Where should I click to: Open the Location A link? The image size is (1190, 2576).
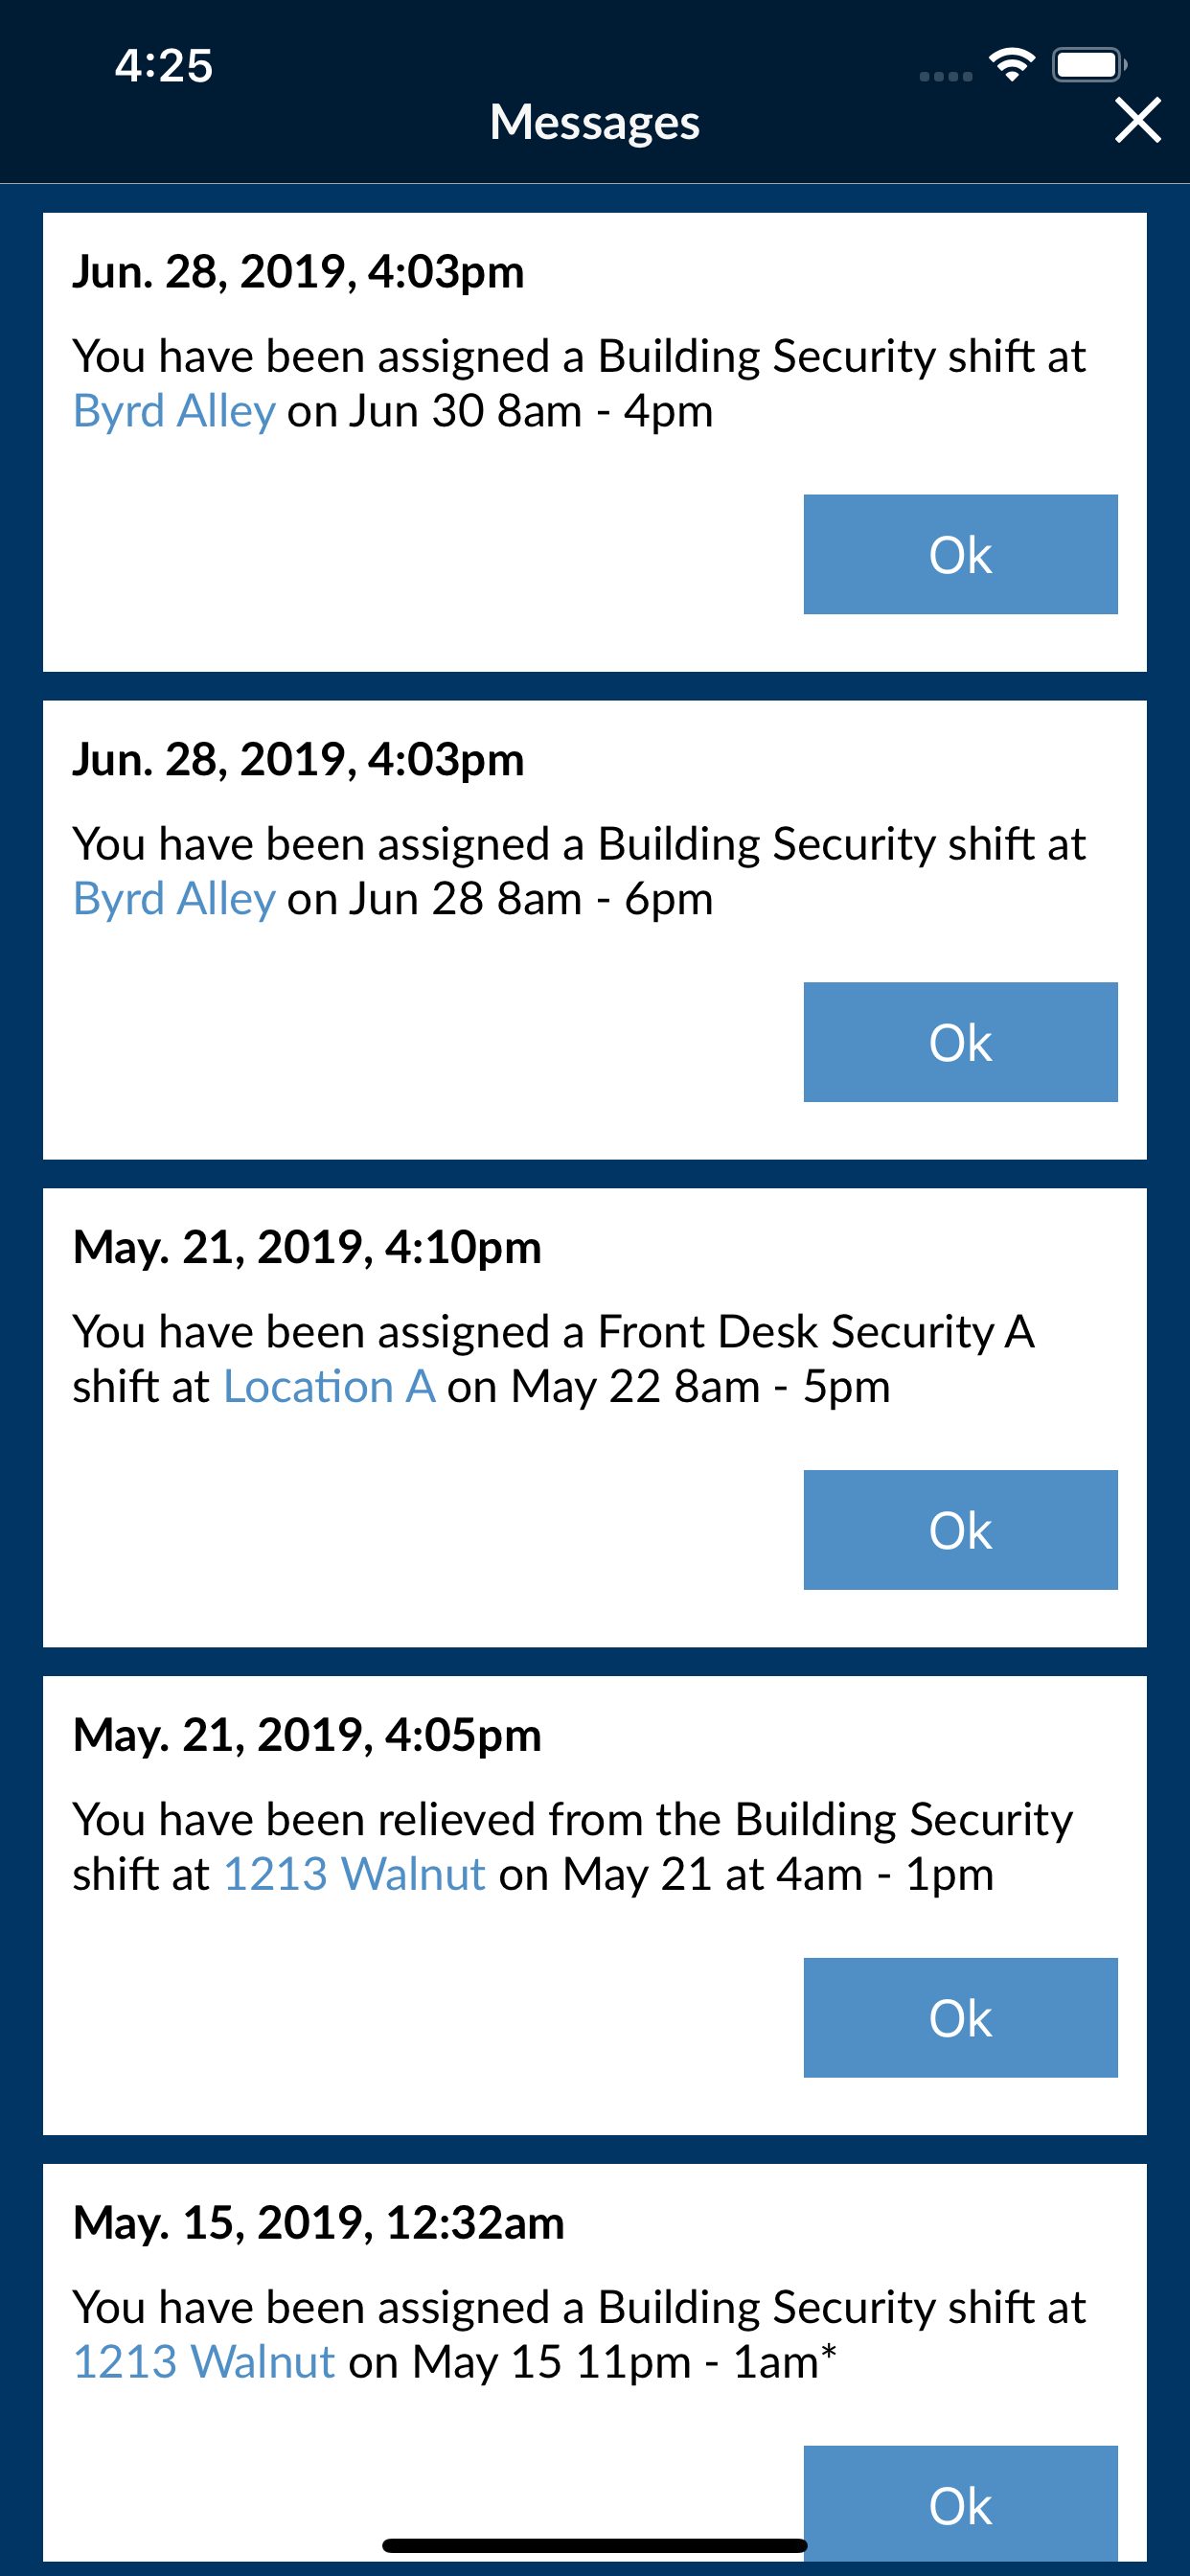point(329,1387)
